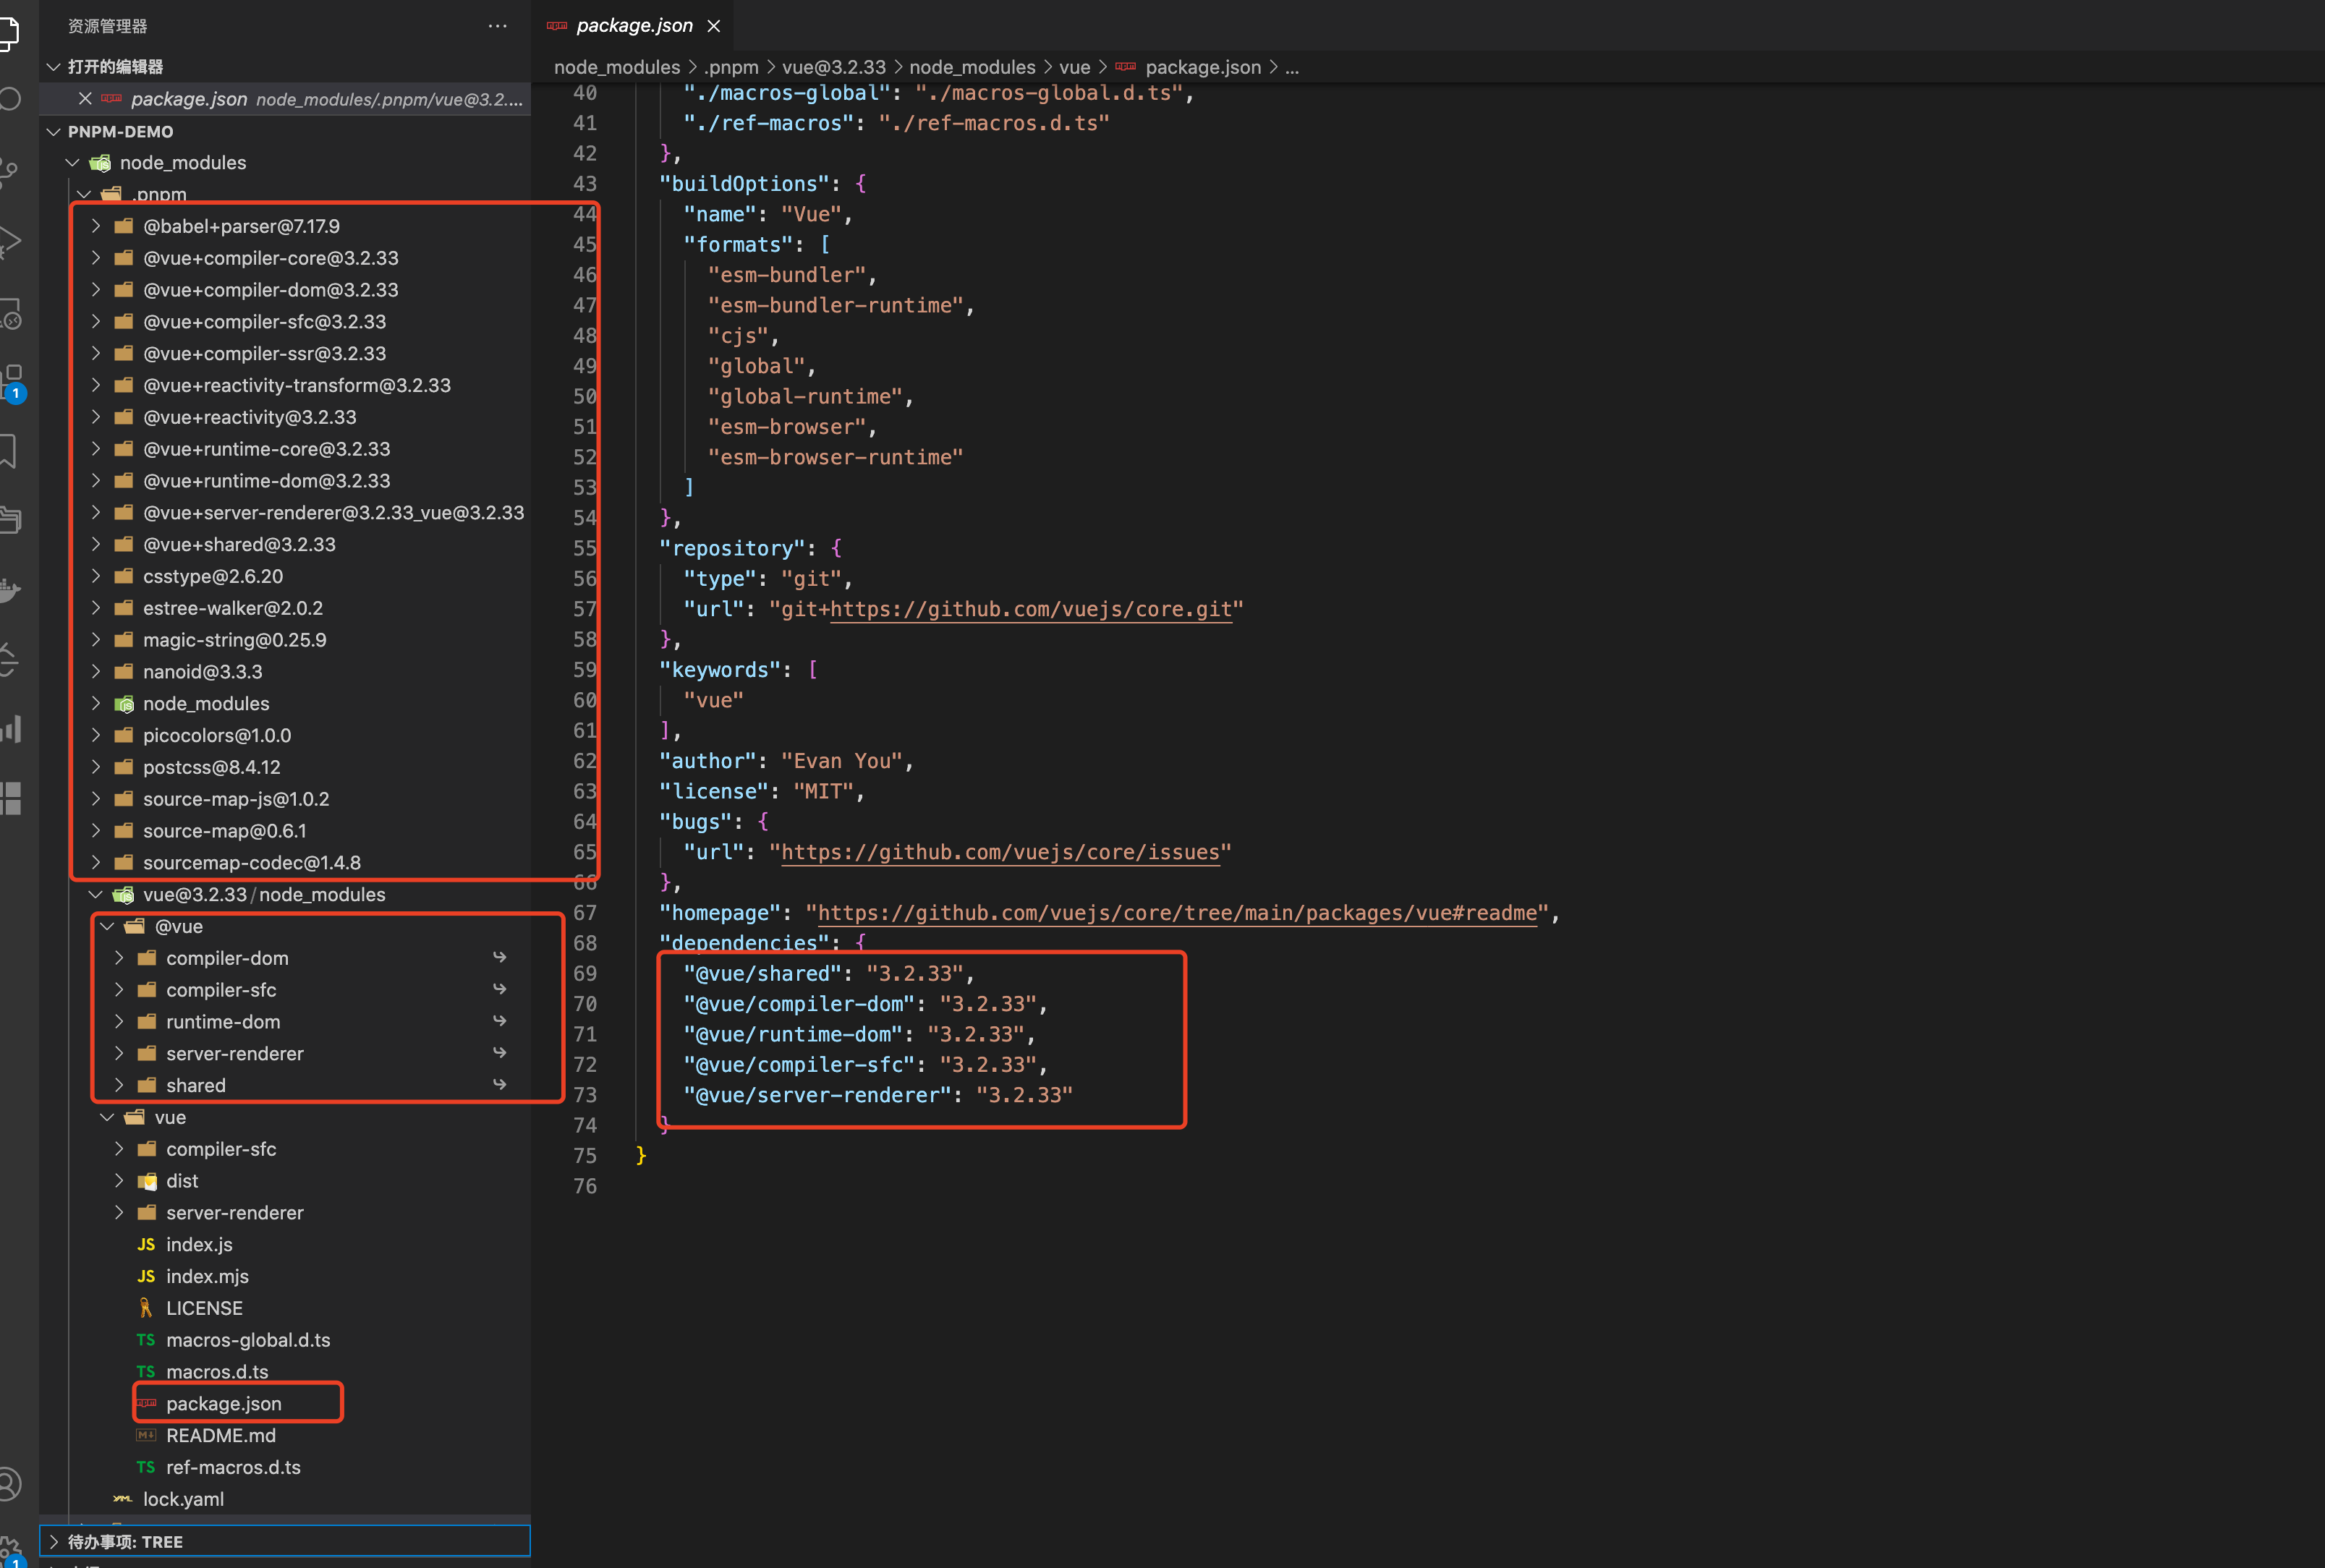Image resolution: width=2325 pixels, height=1568 pixels.
Task: Click the vue@3.2.33 breadcrumb segment
Action: 834,67
